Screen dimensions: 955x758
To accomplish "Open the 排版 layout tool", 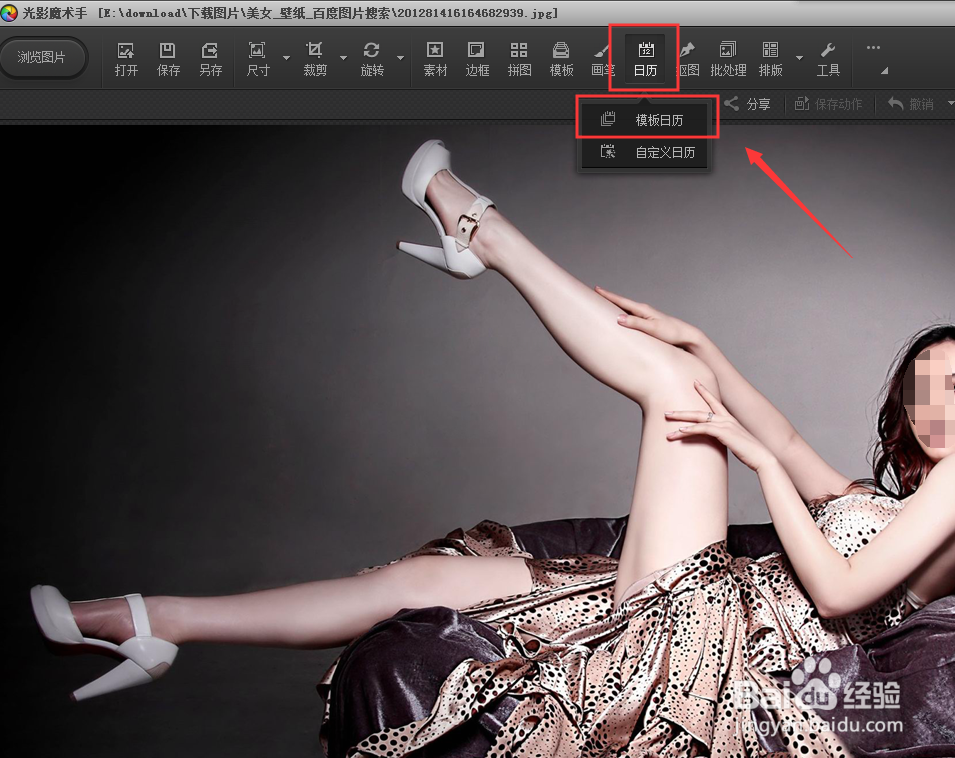I will (770, 59).
